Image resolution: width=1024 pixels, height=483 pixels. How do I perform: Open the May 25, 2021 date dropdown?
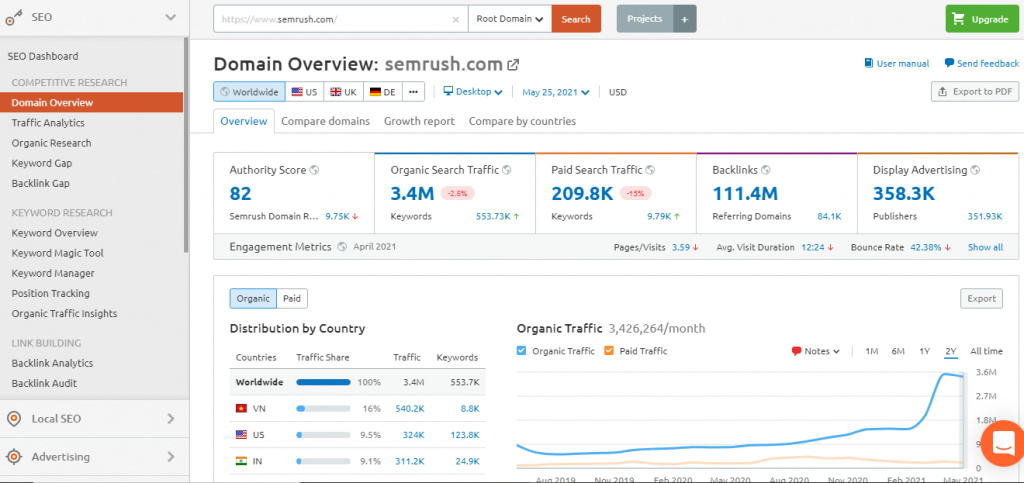pos(556,92)
